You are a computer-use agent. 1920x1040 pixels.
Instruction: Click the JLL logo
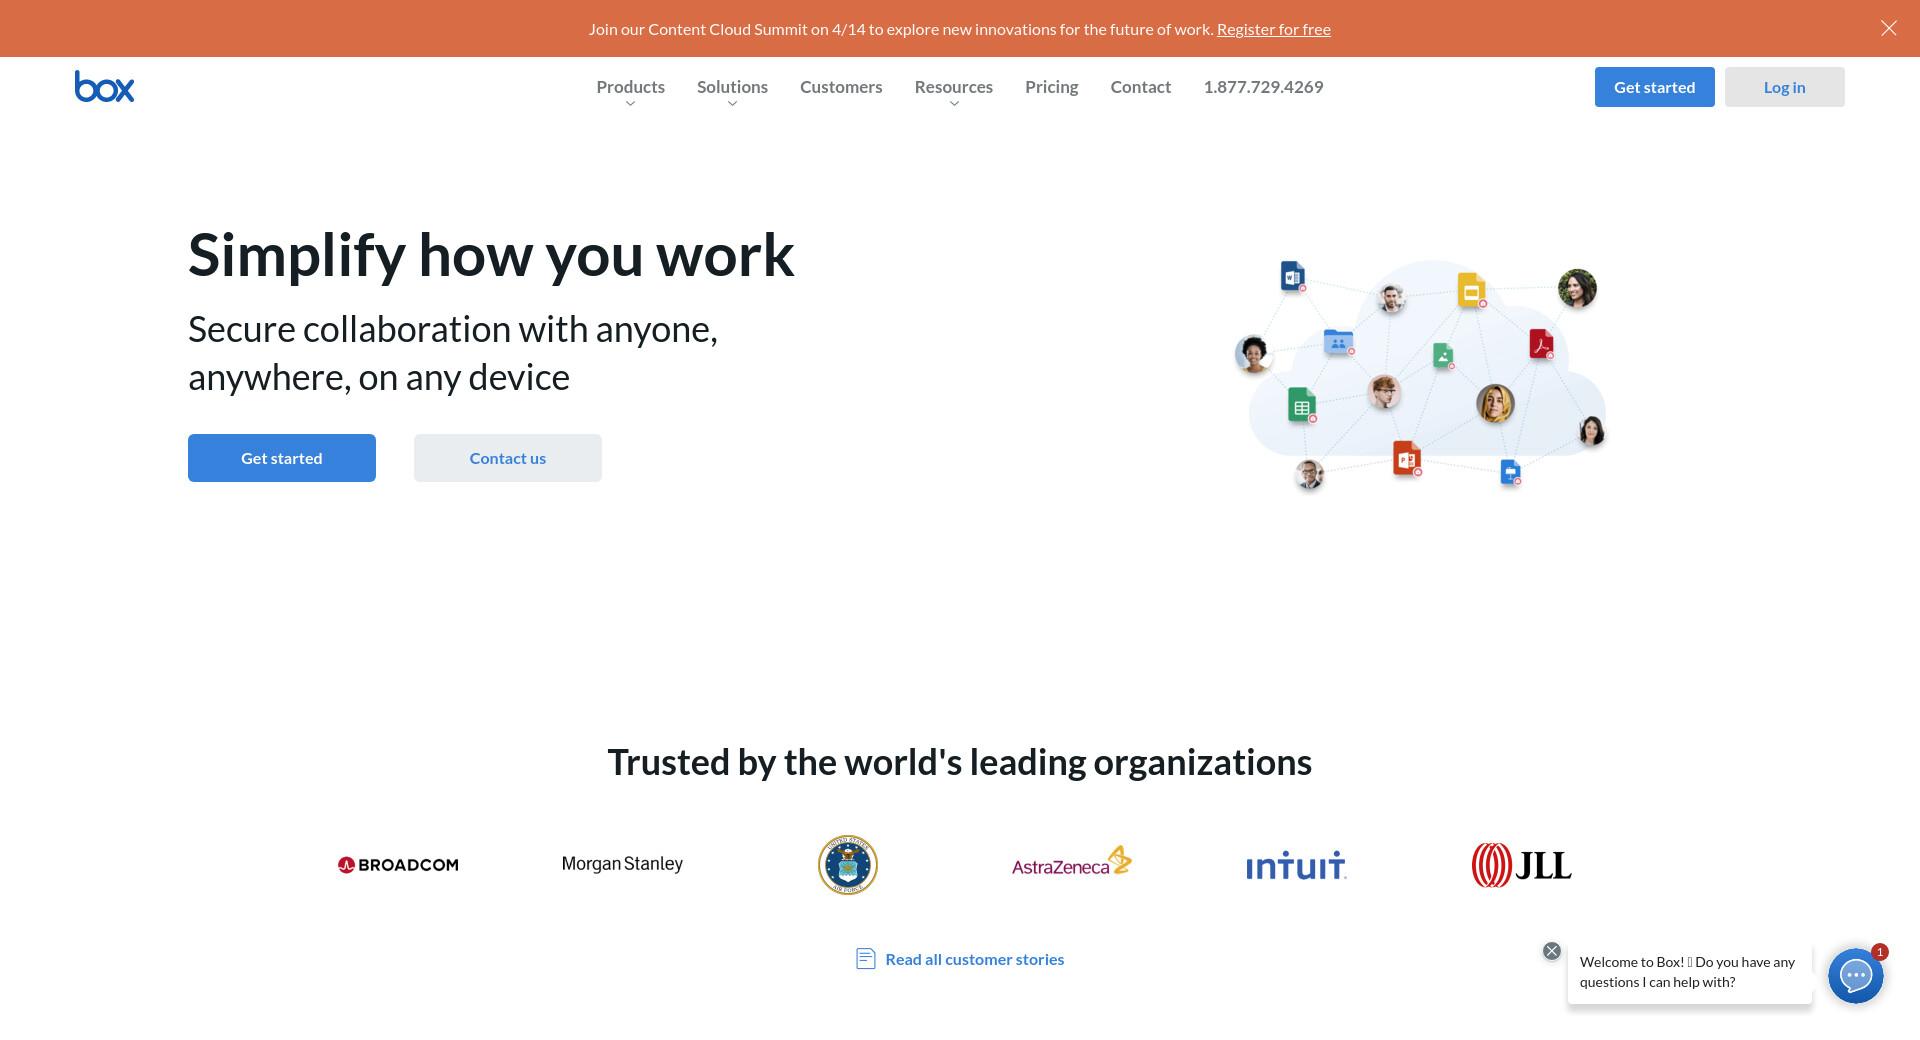[x=1521, y=865]
